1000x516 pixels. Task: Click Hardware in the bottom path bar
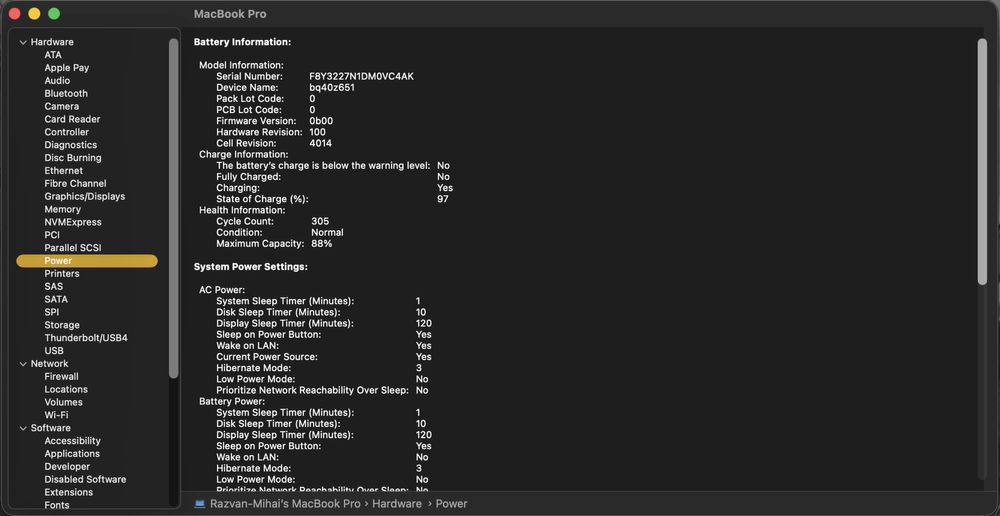point(396,503)
